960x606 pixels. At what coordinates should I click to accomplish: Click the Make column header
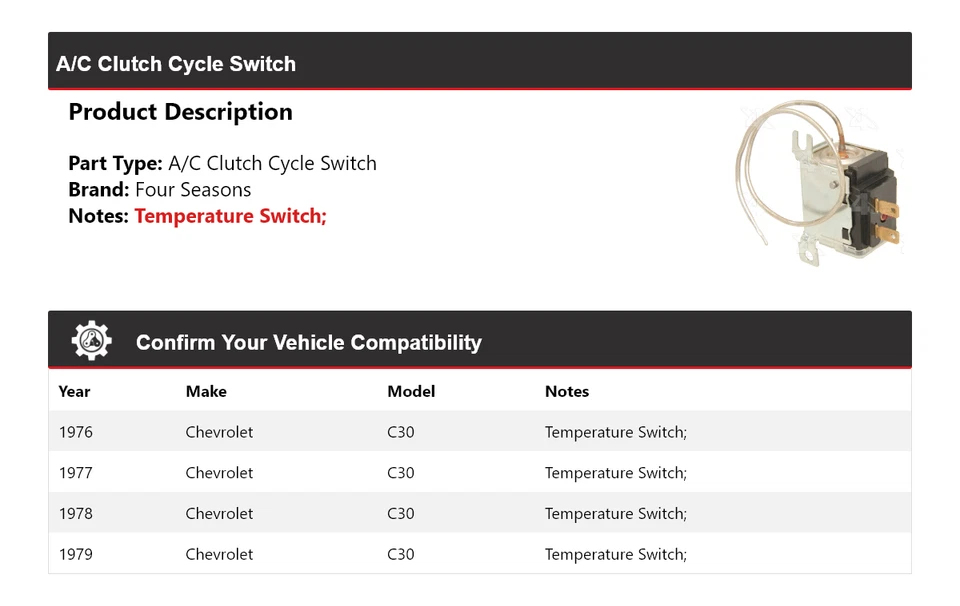[x=206, y=392]
